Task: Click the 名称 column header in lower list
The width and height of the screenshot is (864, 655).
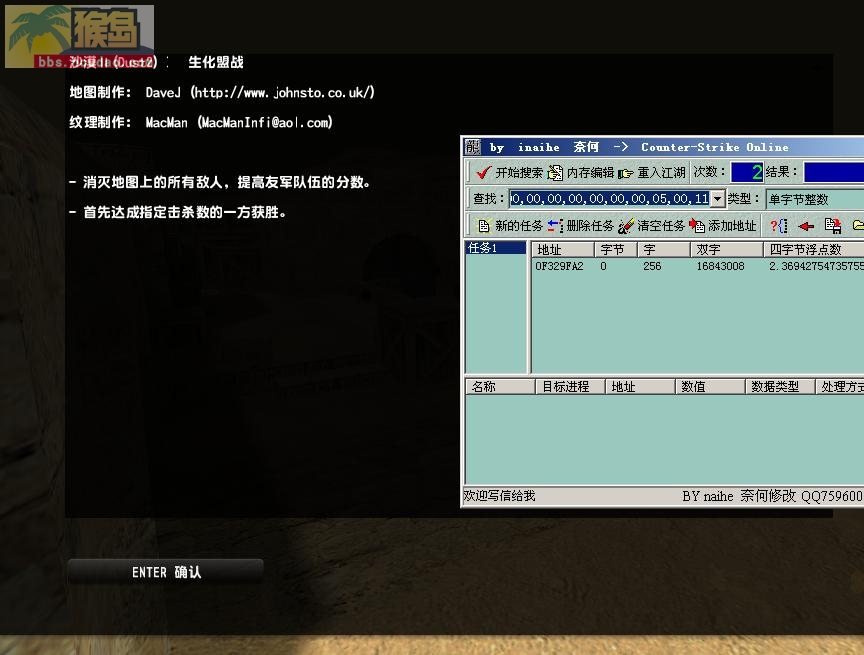Action: point(500,387)
